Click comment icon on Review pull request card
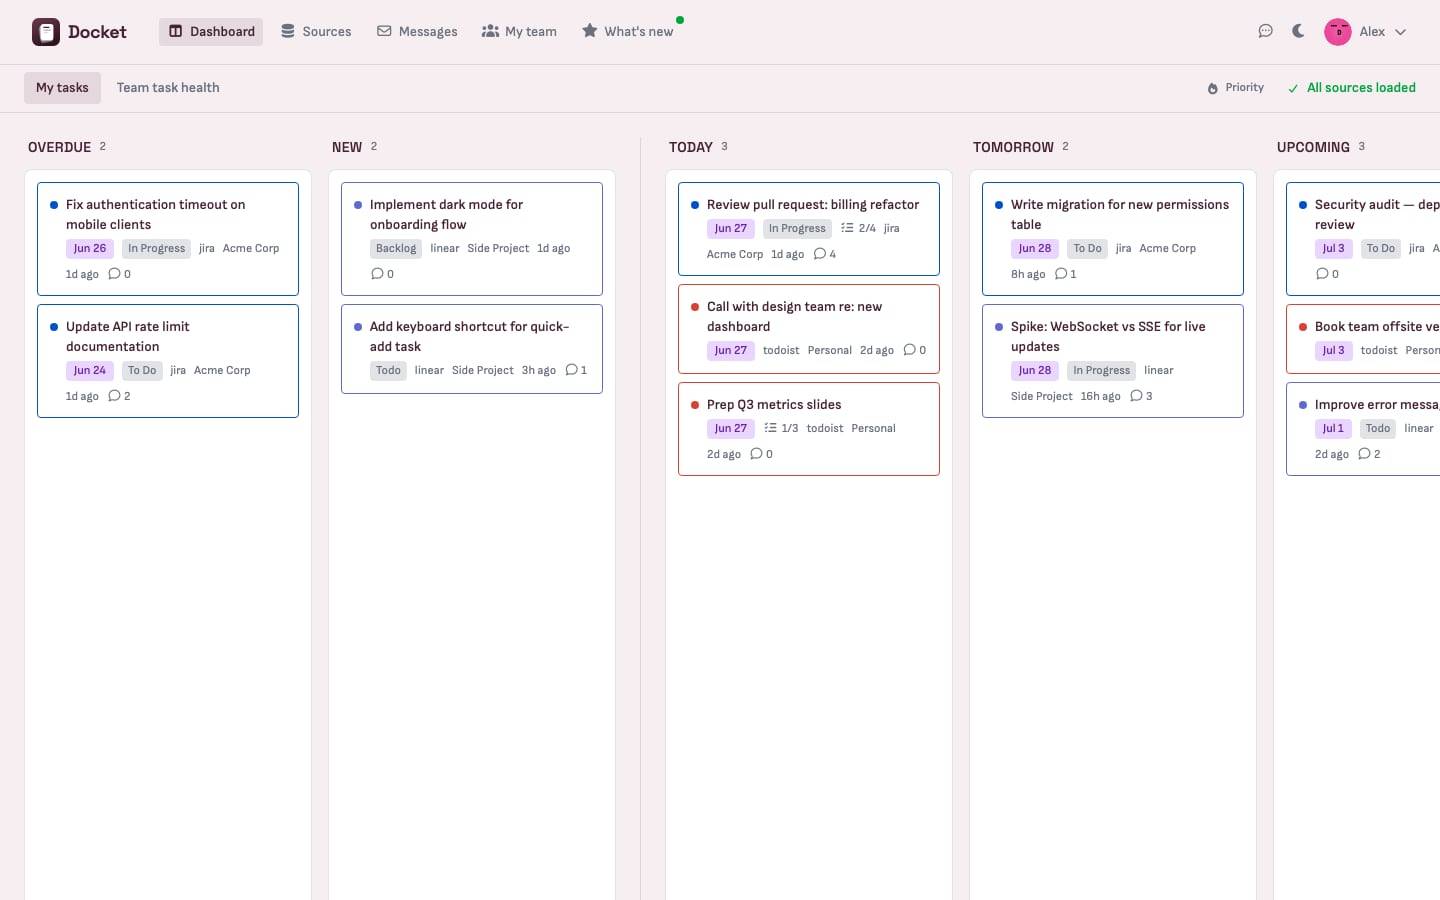Screen dimensions: 1440x900 click(820, 254)
